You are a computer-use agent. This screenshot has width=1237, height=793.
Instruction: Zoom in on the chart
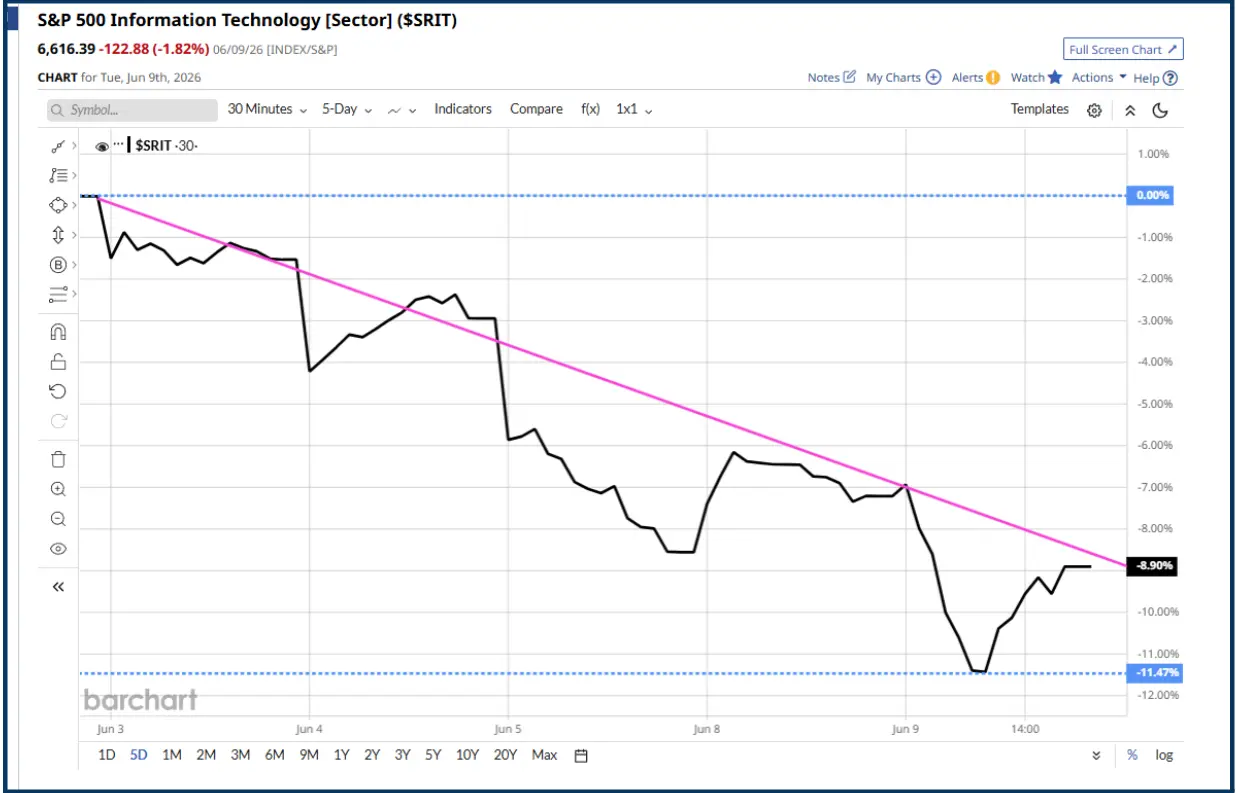point(57,489)
